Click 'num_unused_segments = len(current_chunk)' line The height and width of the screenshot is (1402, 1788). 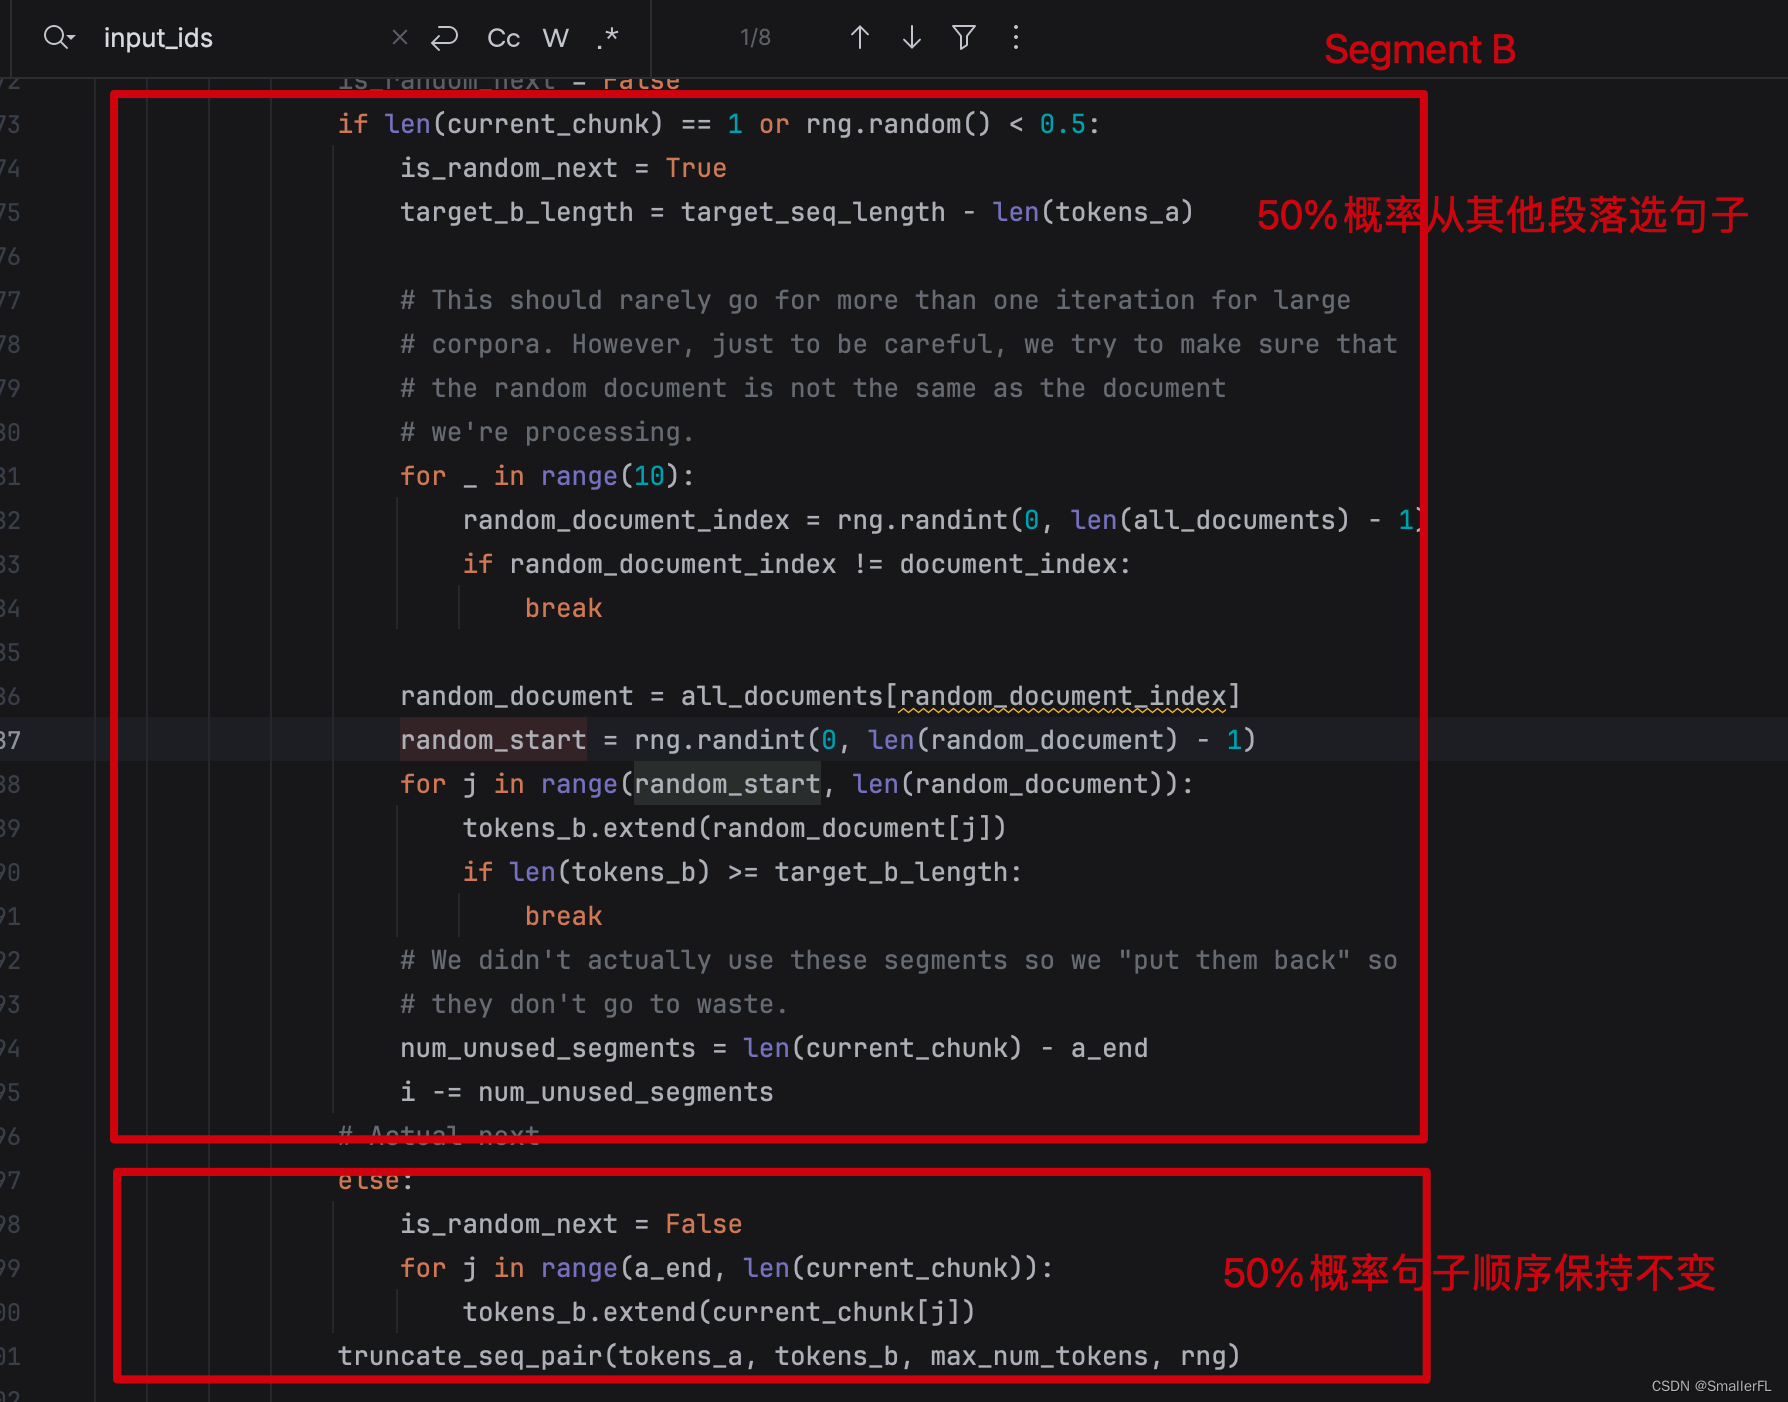pyautogui.click(x=774, y=1048)
